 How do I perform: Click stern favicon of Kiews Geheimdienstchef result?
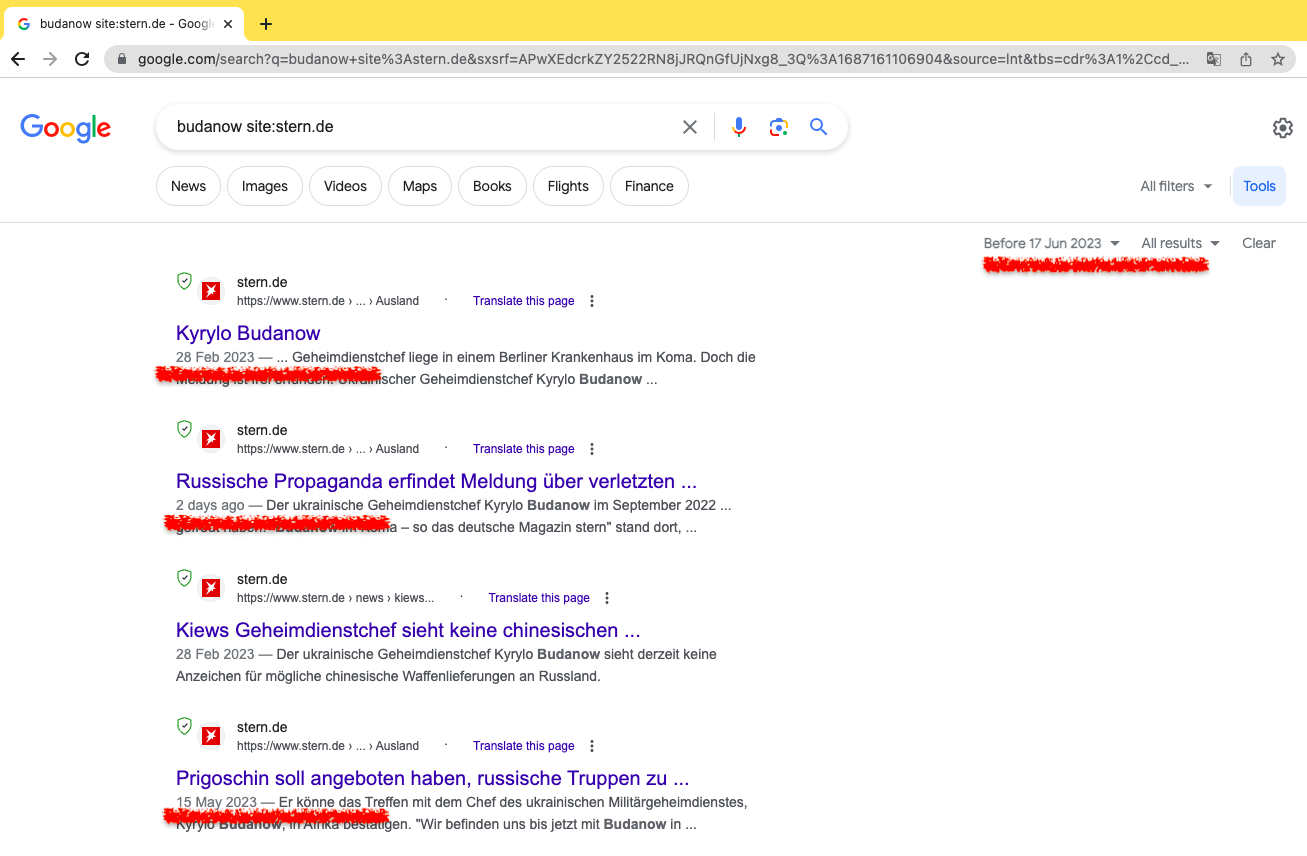[x=211, y=588]
